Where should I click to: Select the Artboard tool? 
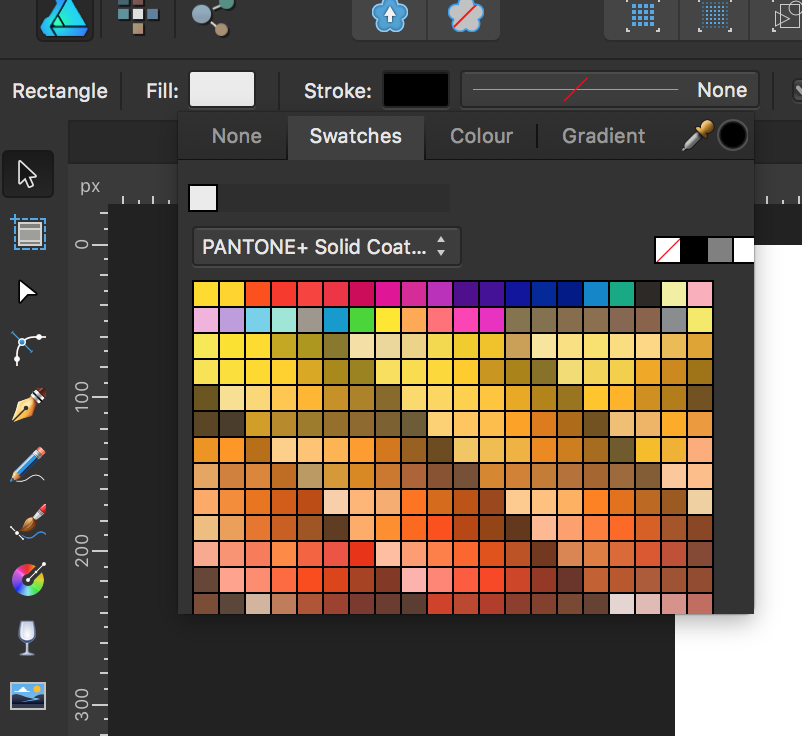click(29, 233)
